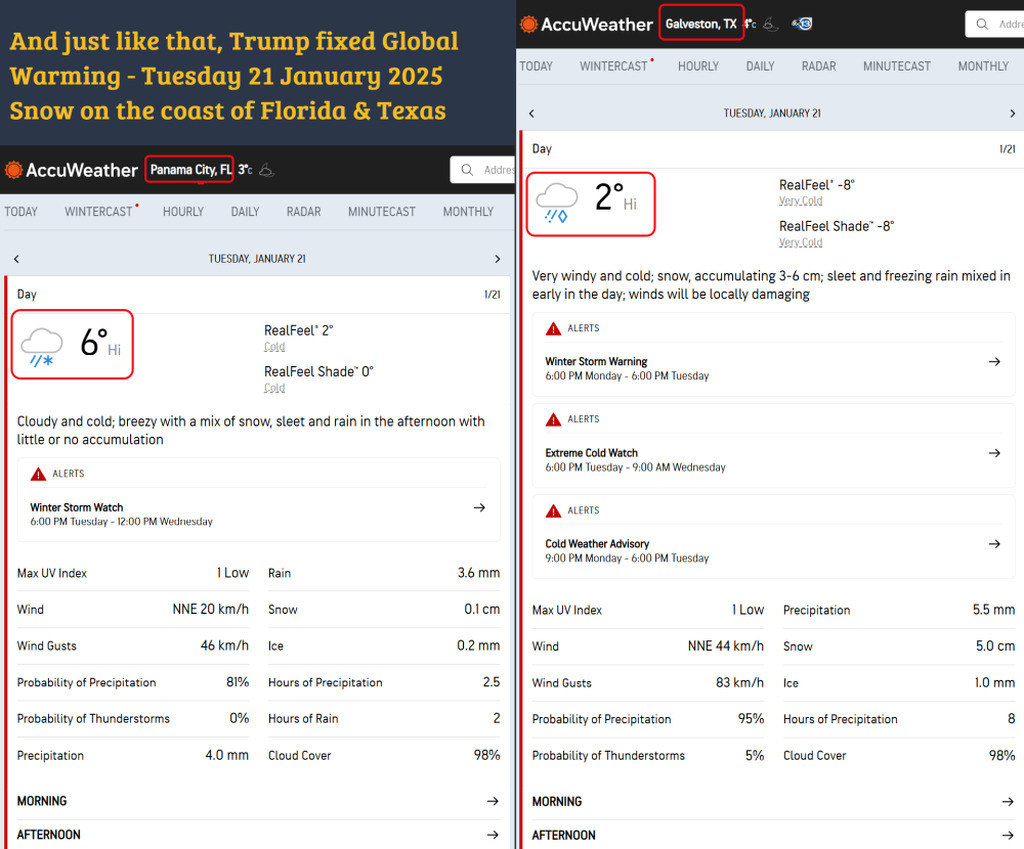
Task: Expand the MORNING section for Panama City
Action: tap(492, 801)
